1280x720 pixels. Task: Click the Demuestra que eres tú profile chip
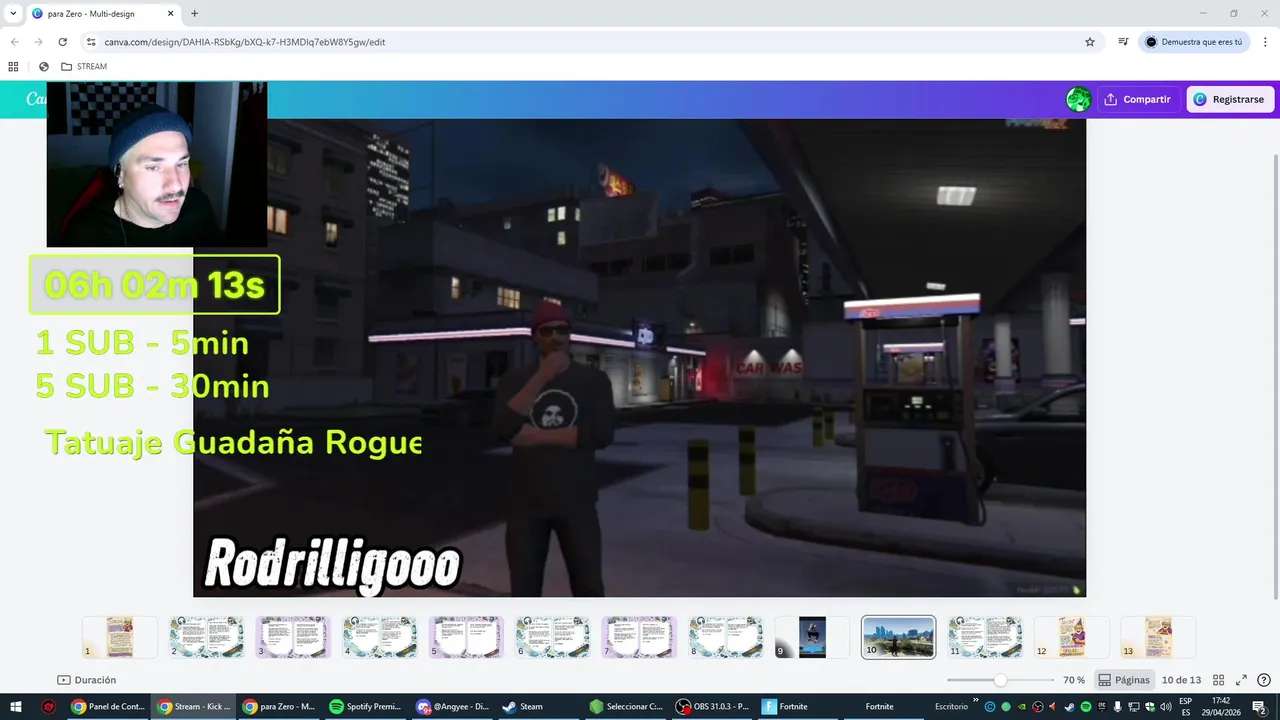(1194, 42)
